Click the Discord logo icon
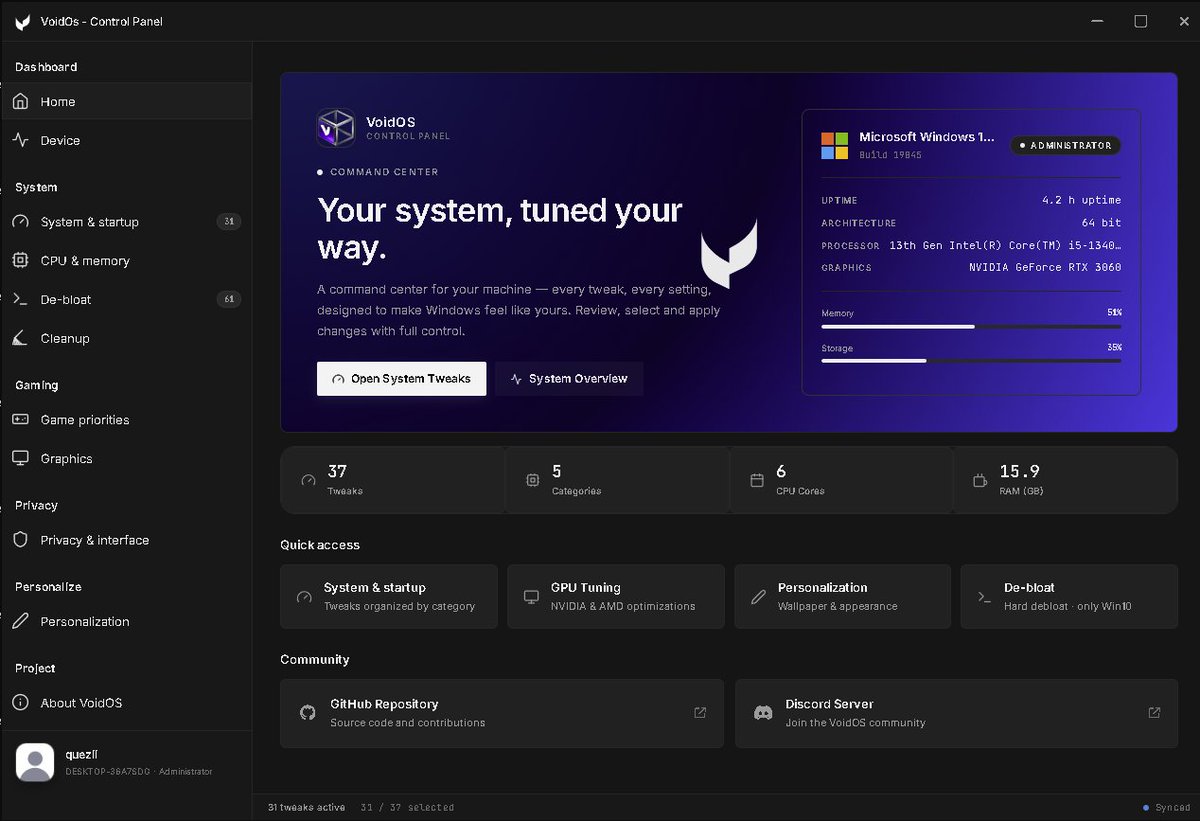 point(763,713)
